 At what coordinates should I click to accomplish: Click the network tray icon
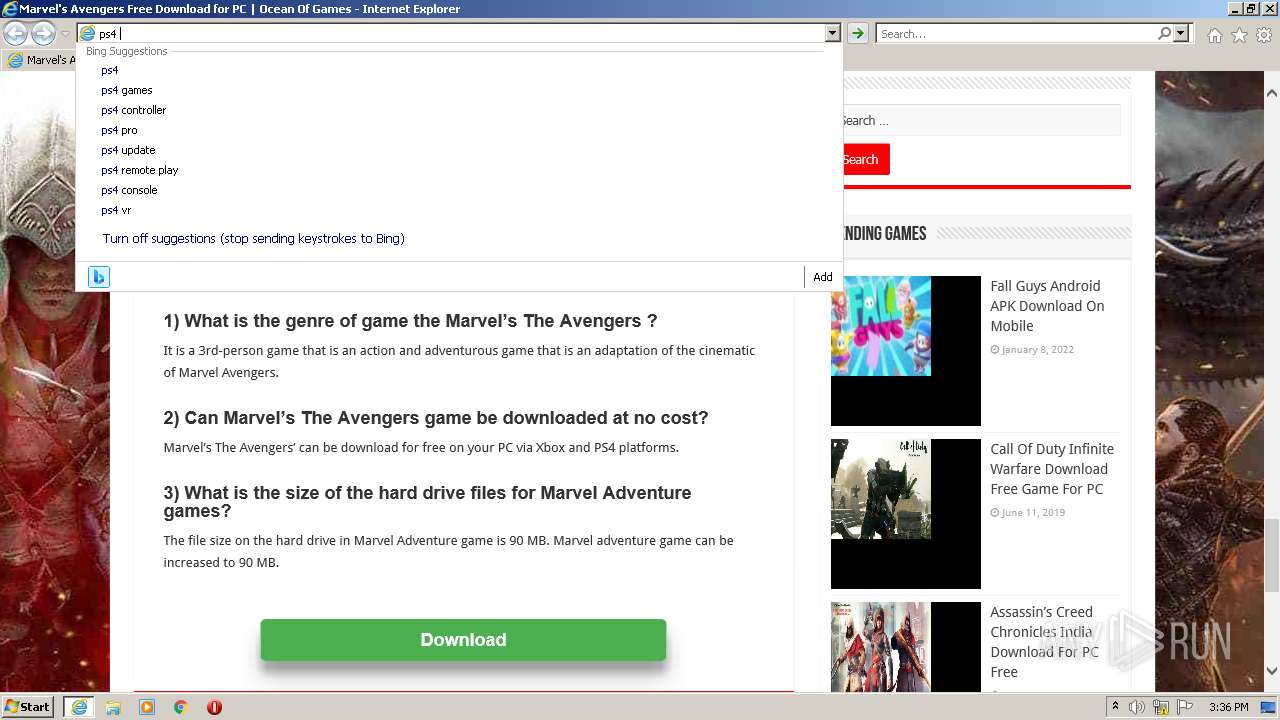(1160, 707)
